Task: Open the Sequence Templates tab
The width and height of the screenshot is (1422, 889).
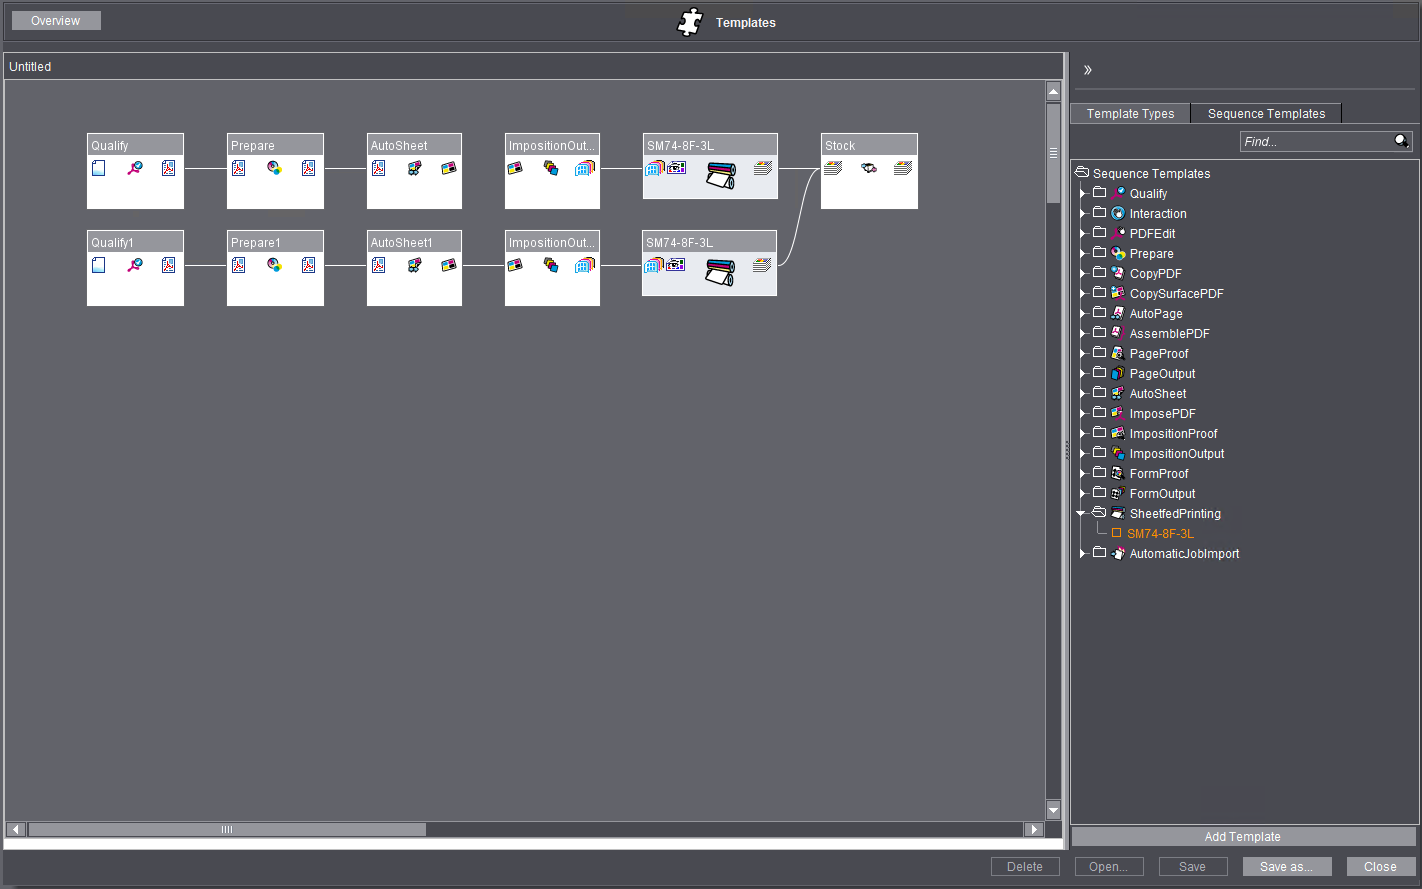Action: tap(1266, 113)
